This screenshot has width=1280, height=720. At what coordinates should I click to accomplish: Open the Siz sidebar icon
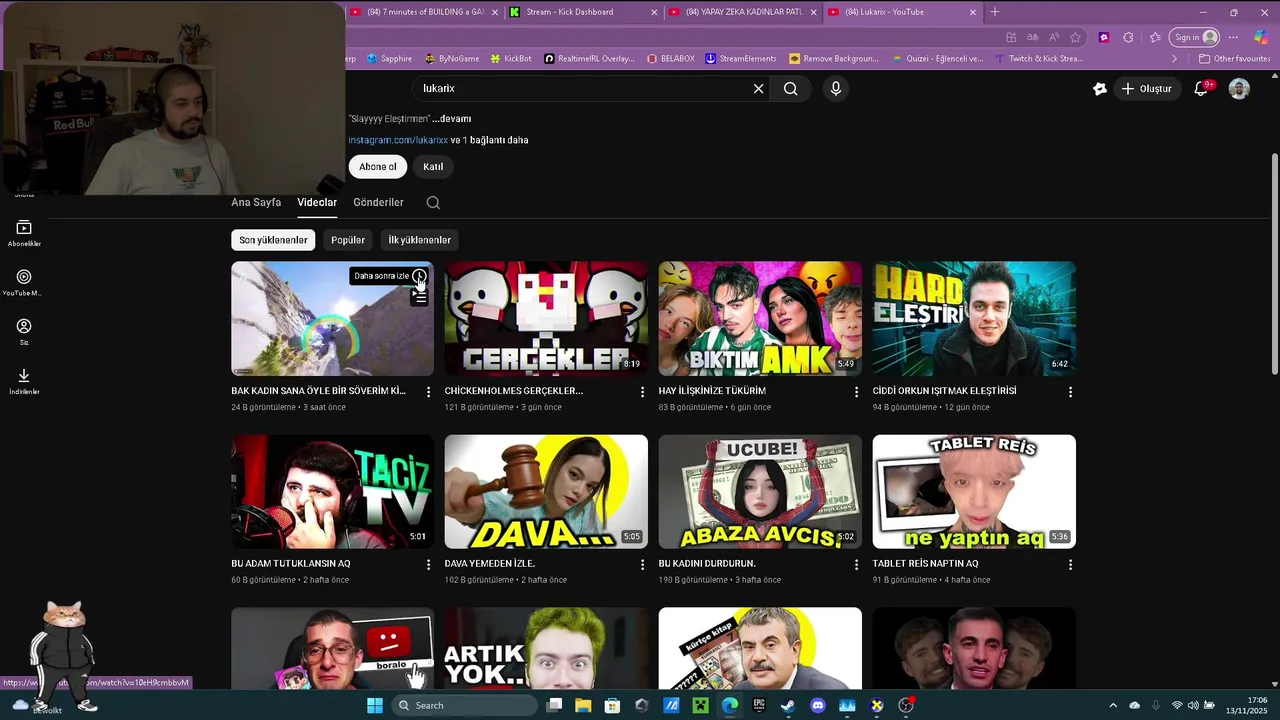point(24,332)
